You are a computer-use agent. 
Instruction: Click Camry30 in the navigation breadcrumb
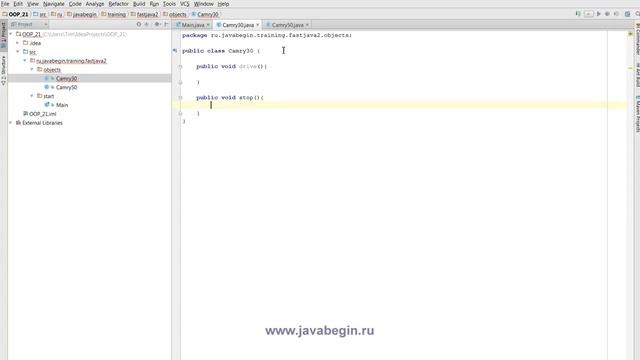click(x=205, y=14)
